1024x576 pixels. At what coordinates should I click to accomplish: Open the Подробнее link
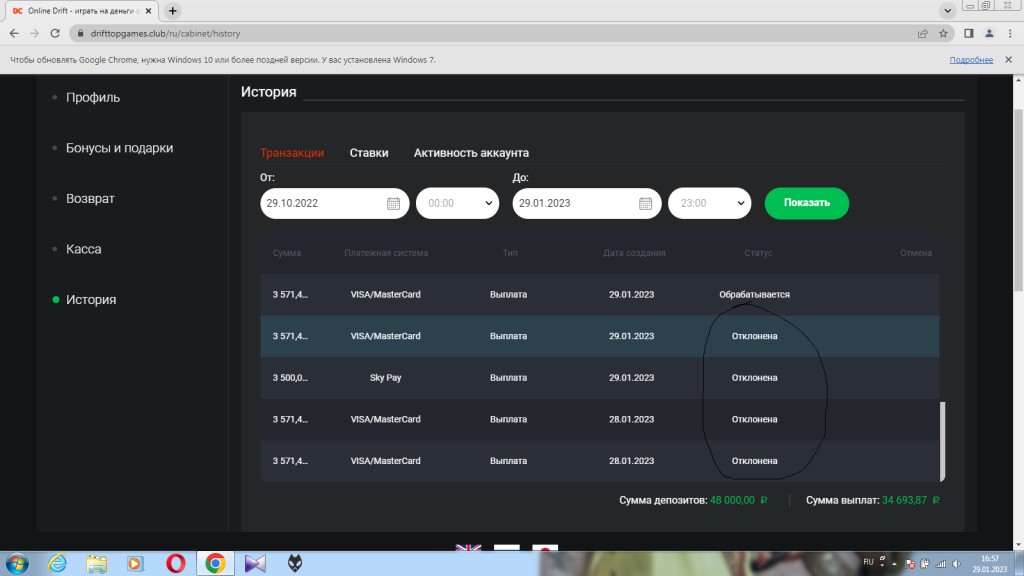pos(971,59)
